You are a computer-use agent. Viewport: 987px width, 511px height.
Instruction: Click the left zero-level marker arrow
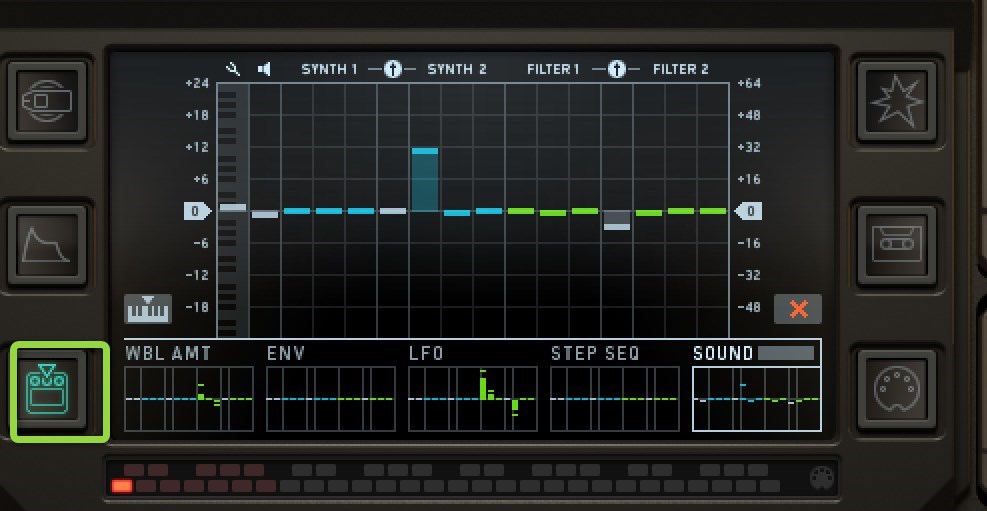(197, 211)
